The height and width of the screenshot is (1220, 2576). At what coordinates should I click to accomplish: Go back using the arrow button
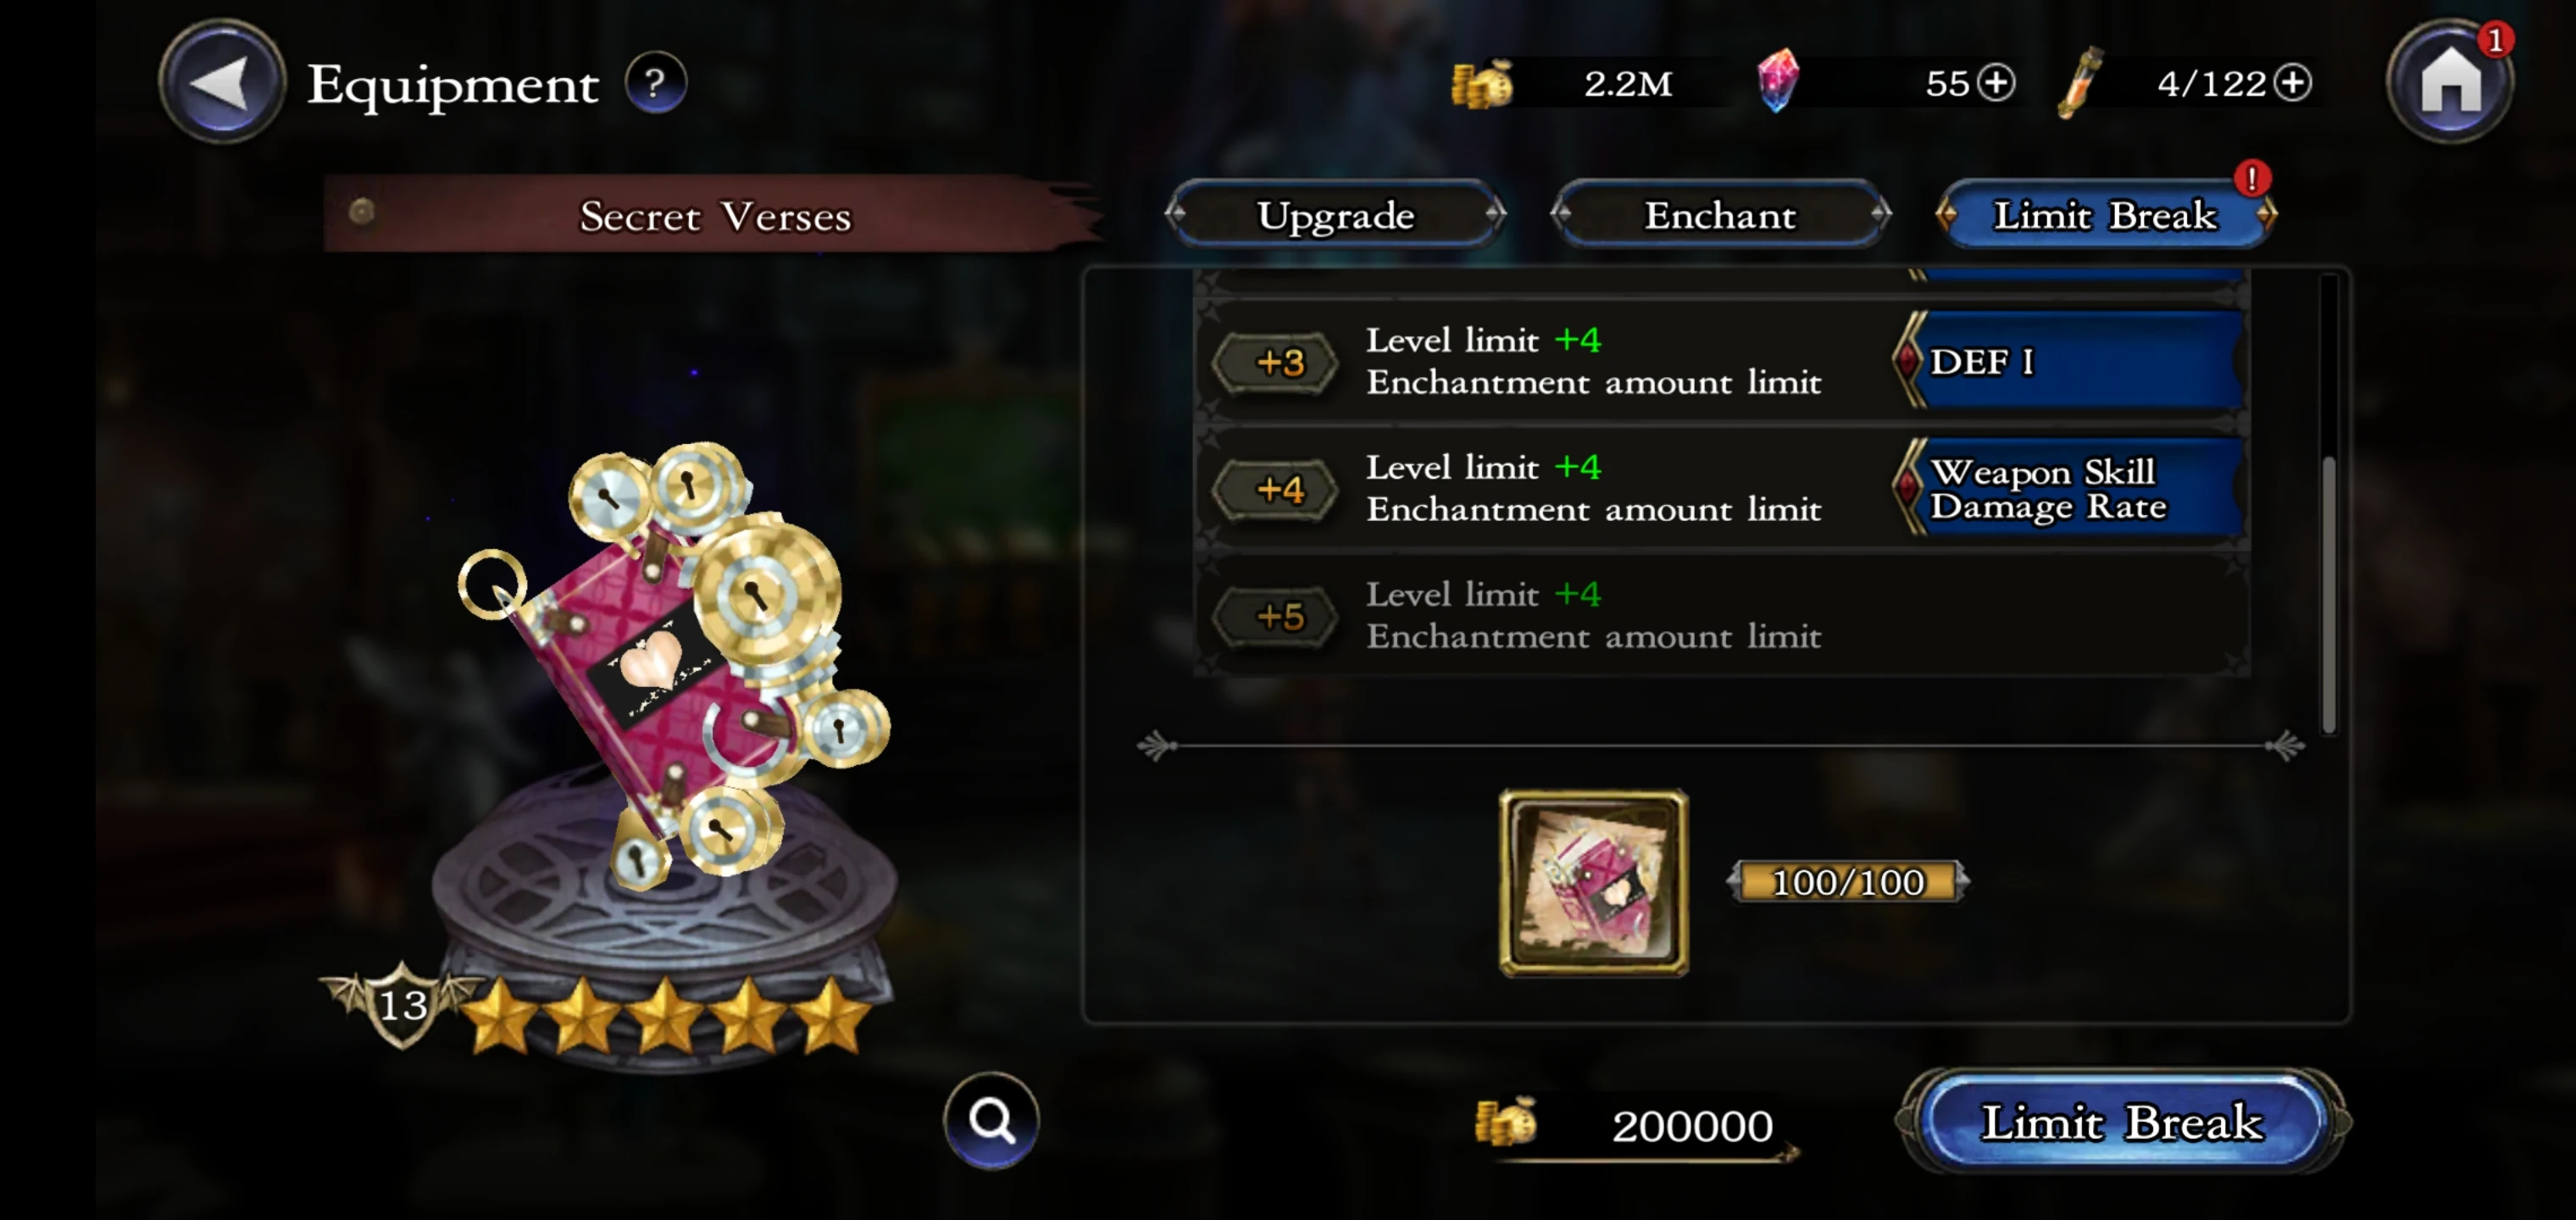[x=222, y=82]
